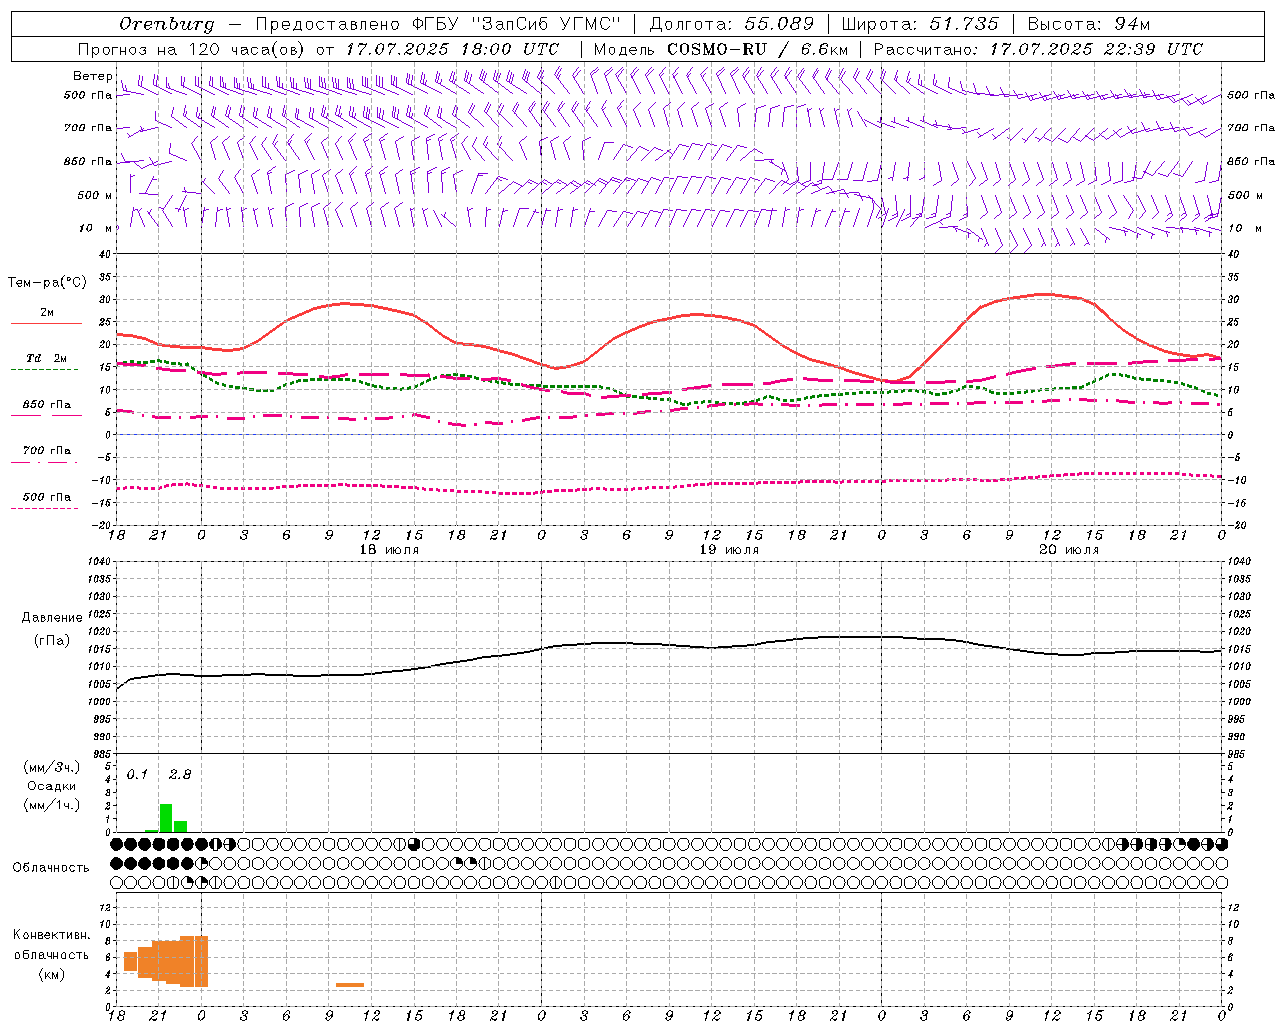Click the Ветер wind panel label
The image size is (1280, 1024).
tap(92, 76)
